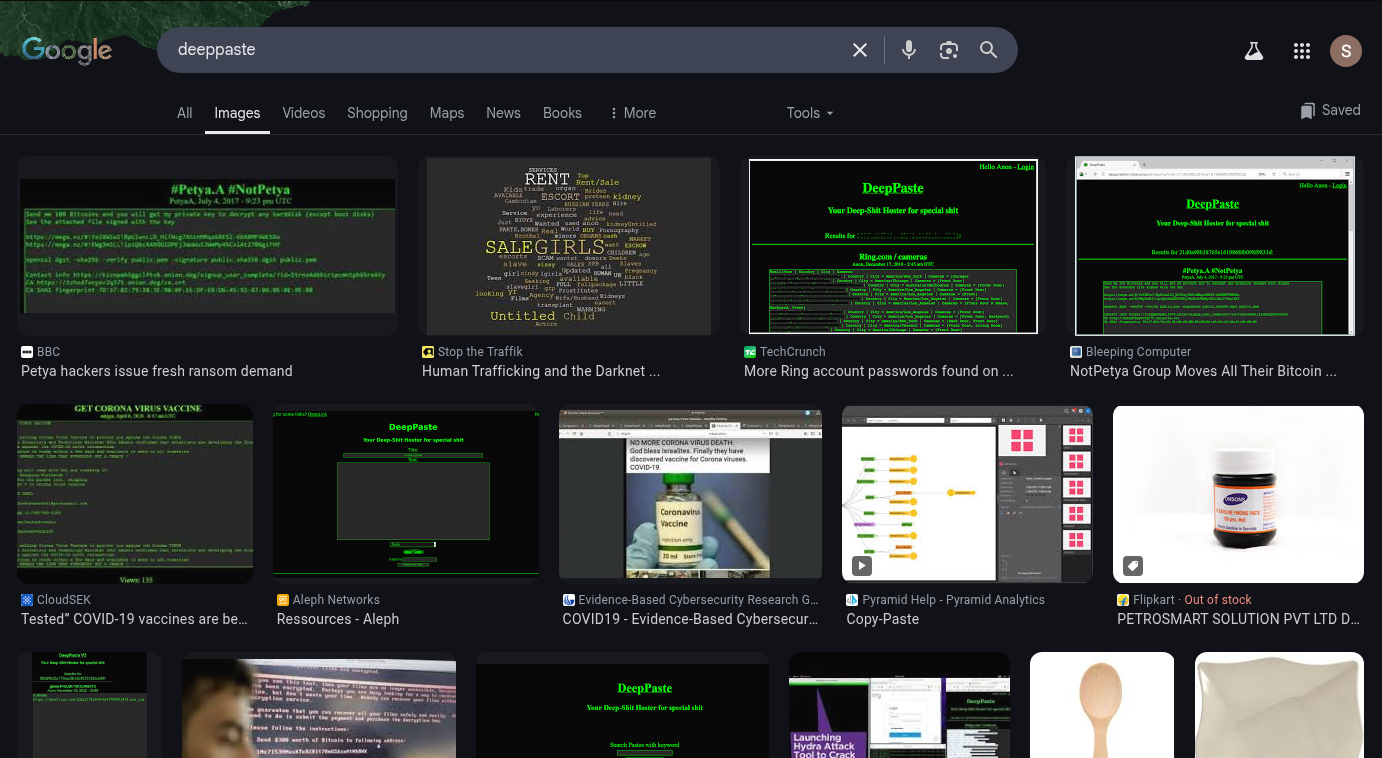Open TechCrunch DeepPaste Ring cameras thumbnail

point(893,246)
